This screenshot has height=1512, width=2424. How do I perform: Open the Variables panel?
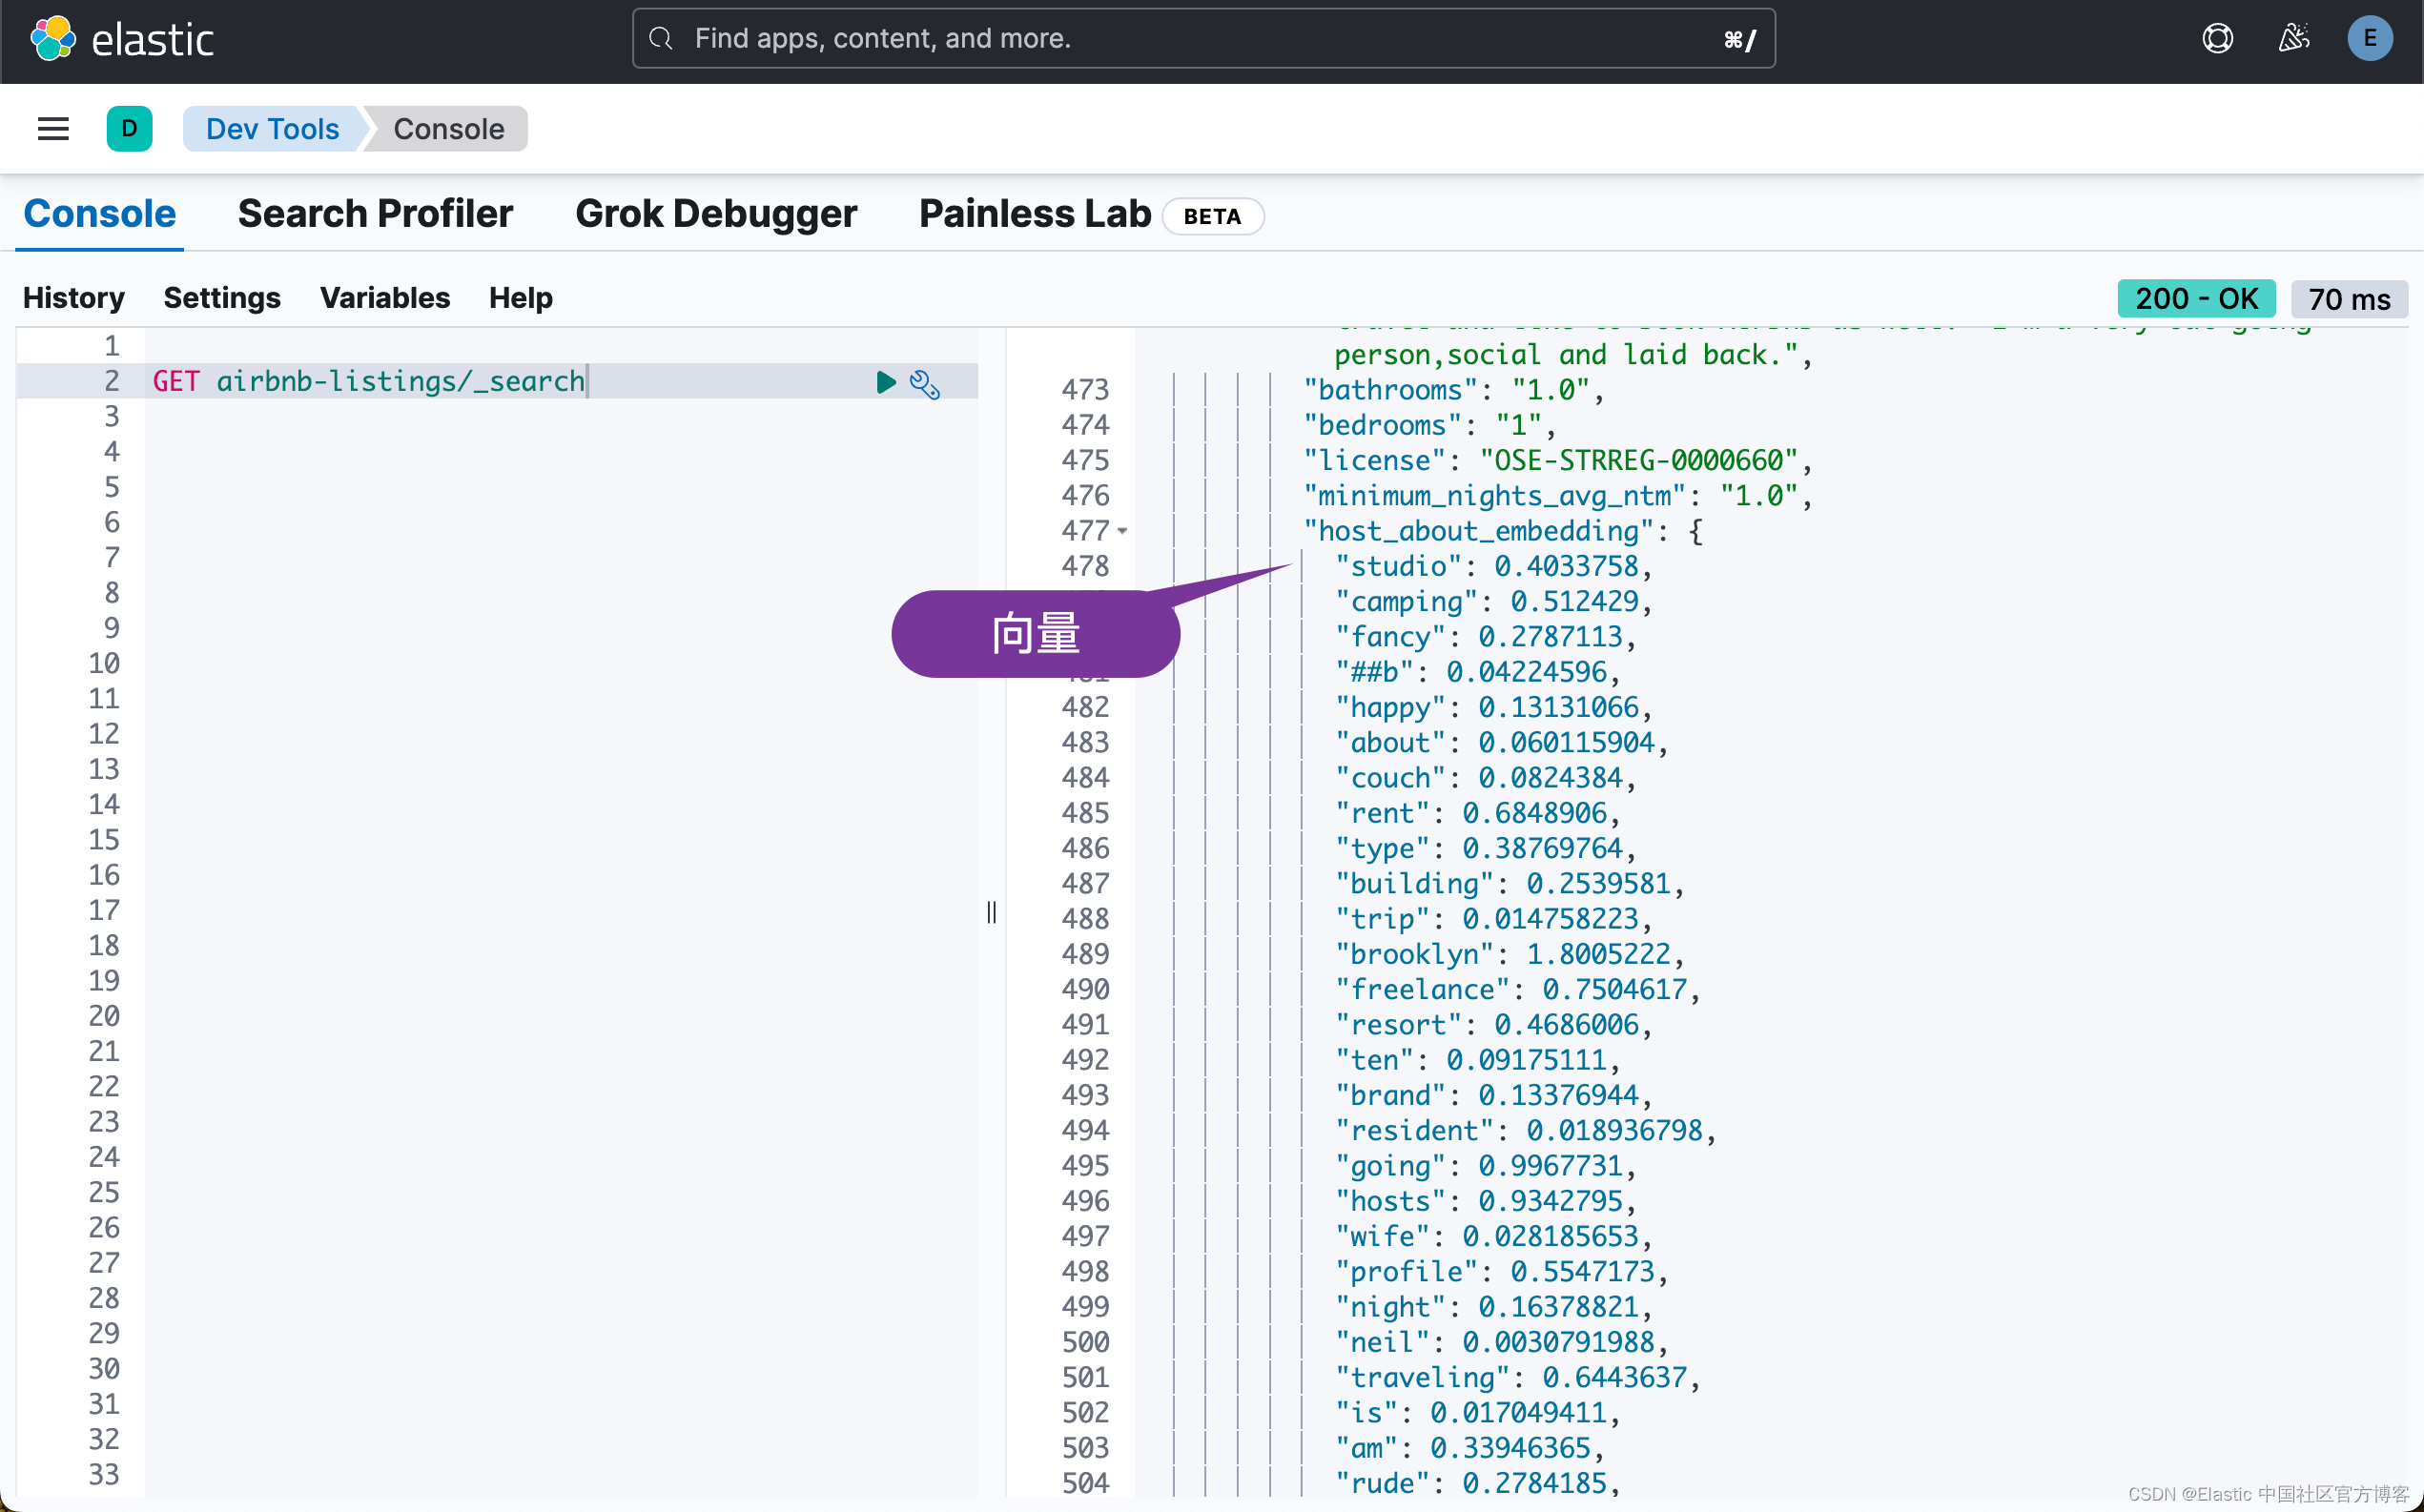point(385,298)
